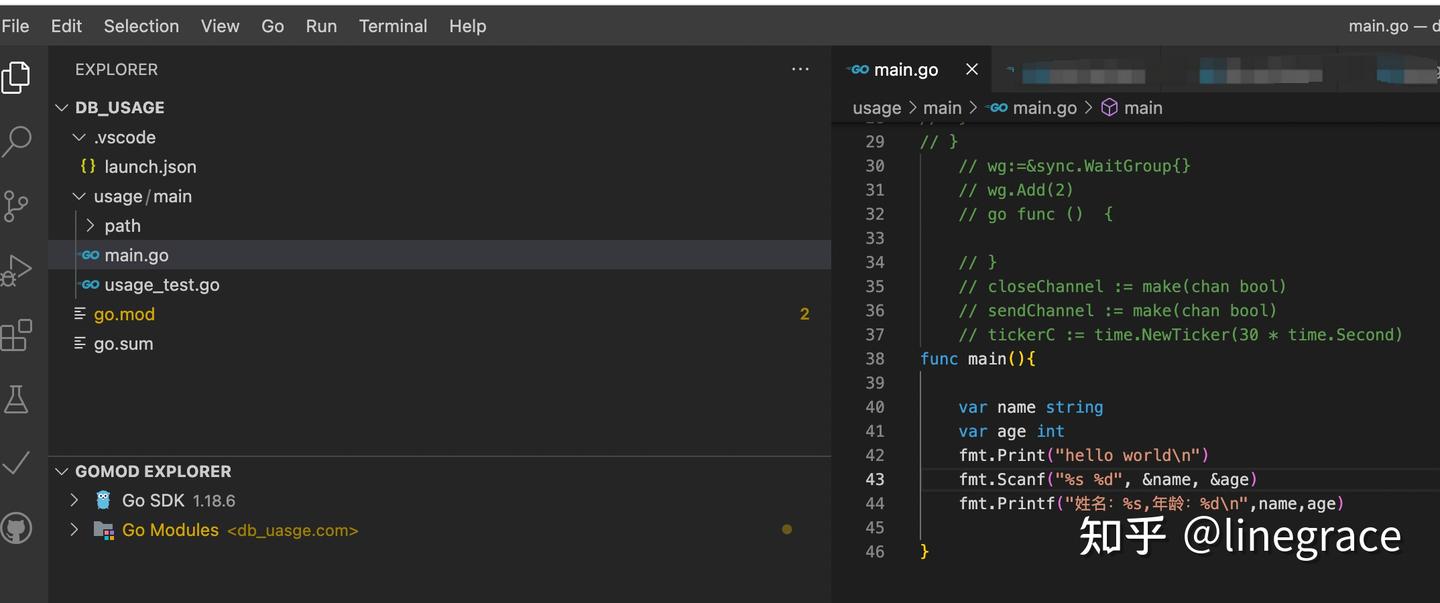The height and width of the screenshot is (603, 1440).
Task: Click the main function breadcrumb
Action: click(x=1143, y=108)
